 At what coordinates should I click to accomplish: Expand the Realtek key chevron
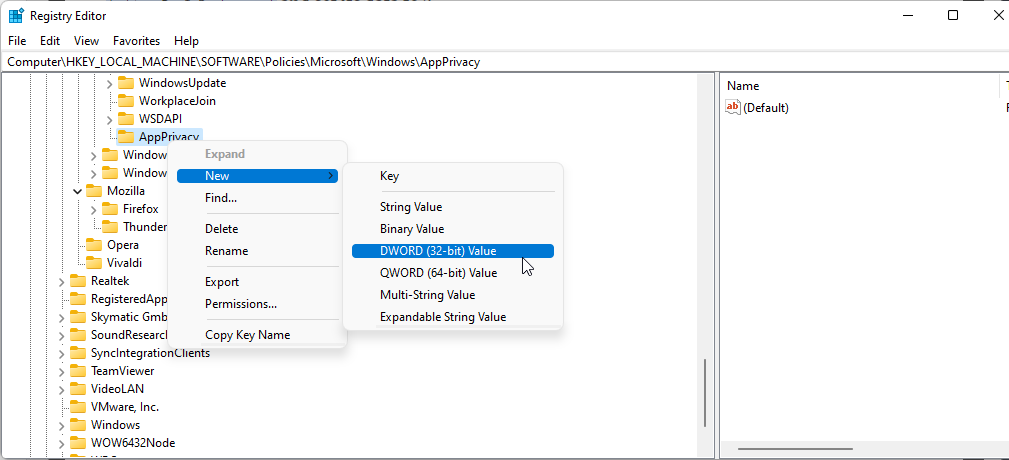coord(62,281)
